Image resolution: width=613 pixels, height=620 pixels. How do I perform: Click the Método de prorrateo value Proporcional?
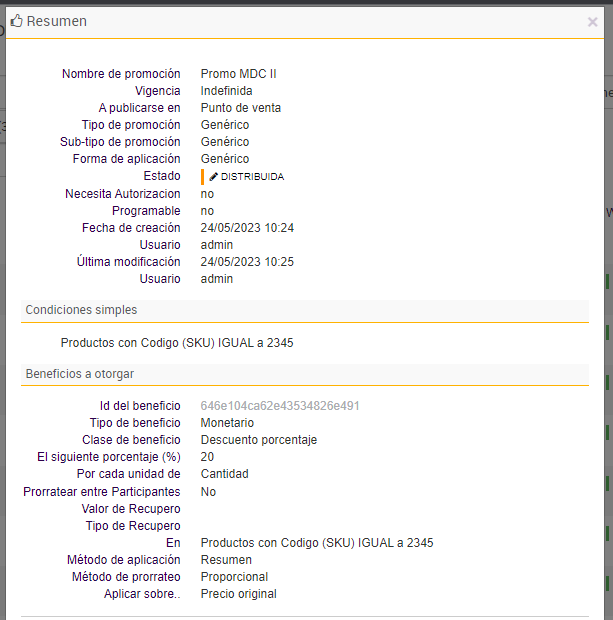[234, 577]
